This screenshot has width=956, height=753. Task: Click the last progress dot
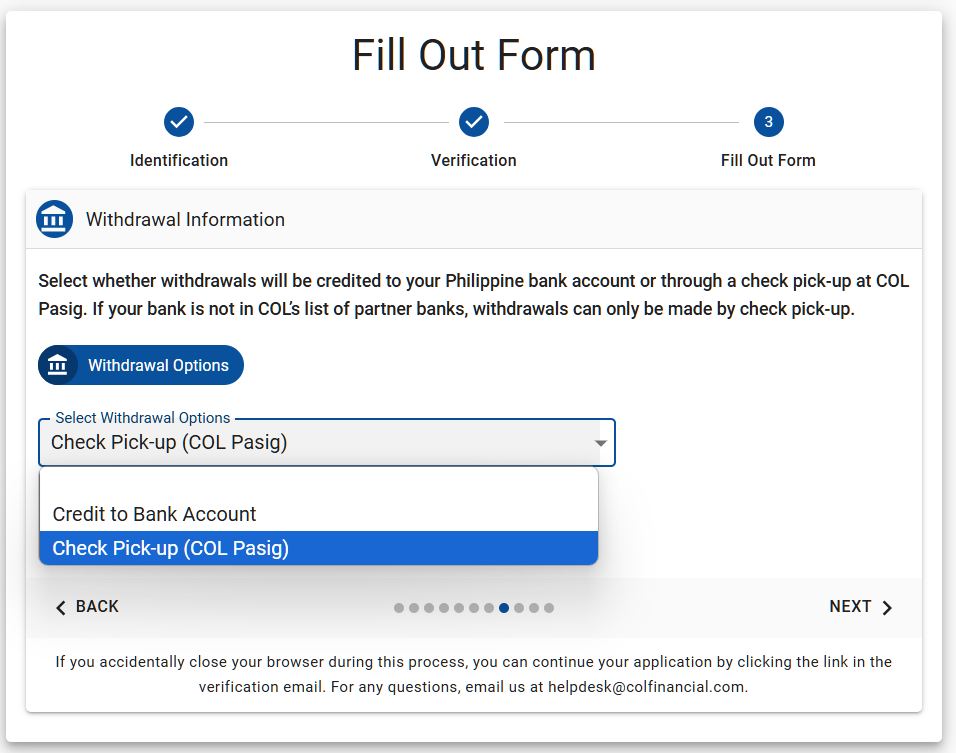click(x=549, y=608)
